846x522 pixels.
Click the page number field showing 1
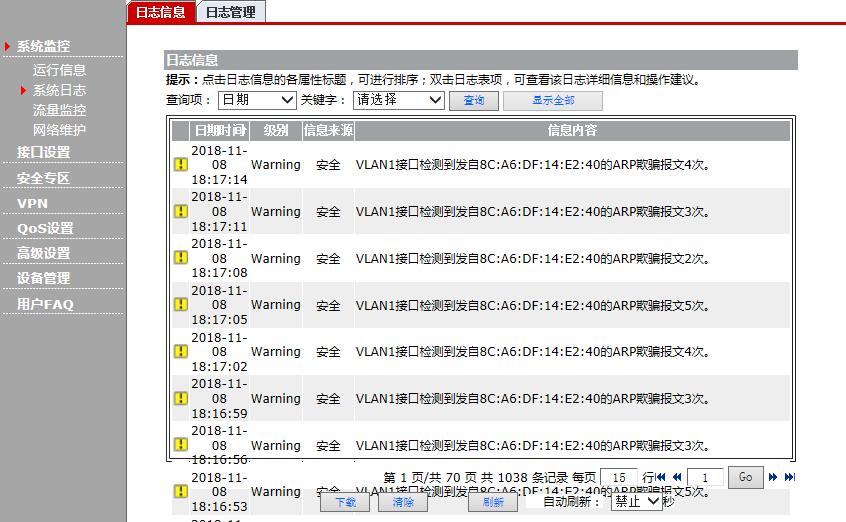coord(705,478)
